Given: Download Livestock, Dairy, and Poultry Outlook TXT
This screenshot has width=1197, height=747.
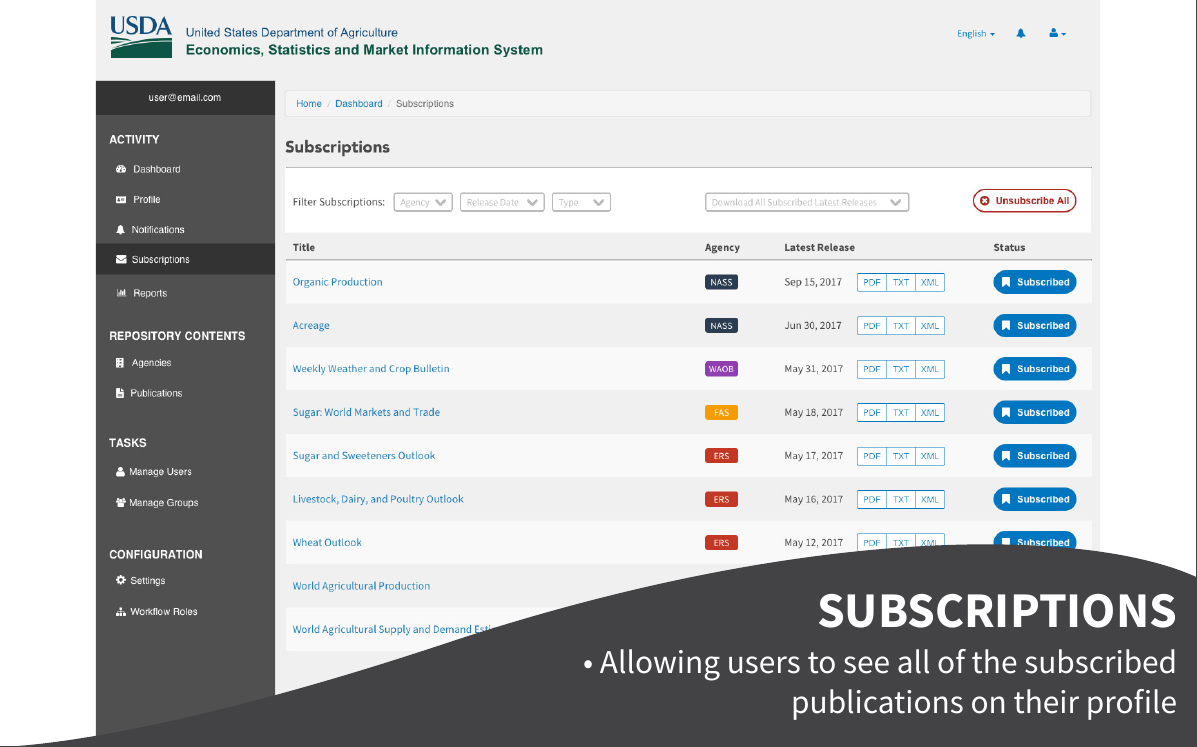Looking at the screenshot, I should tap(901, 500).
